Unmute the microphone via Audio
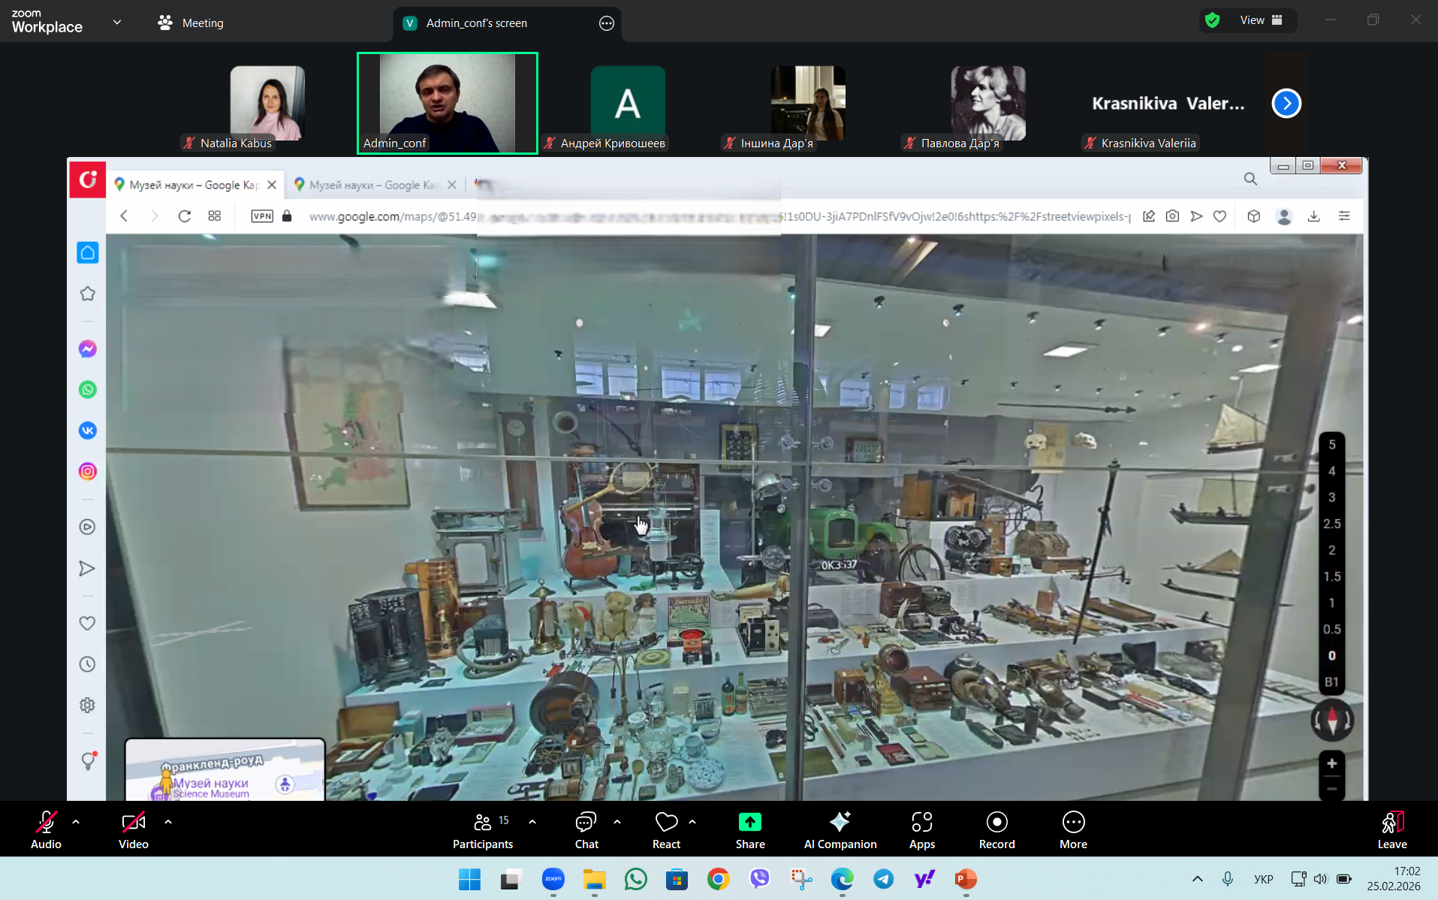This screenshot has width=1438, height=900. [x=46, y=829]
